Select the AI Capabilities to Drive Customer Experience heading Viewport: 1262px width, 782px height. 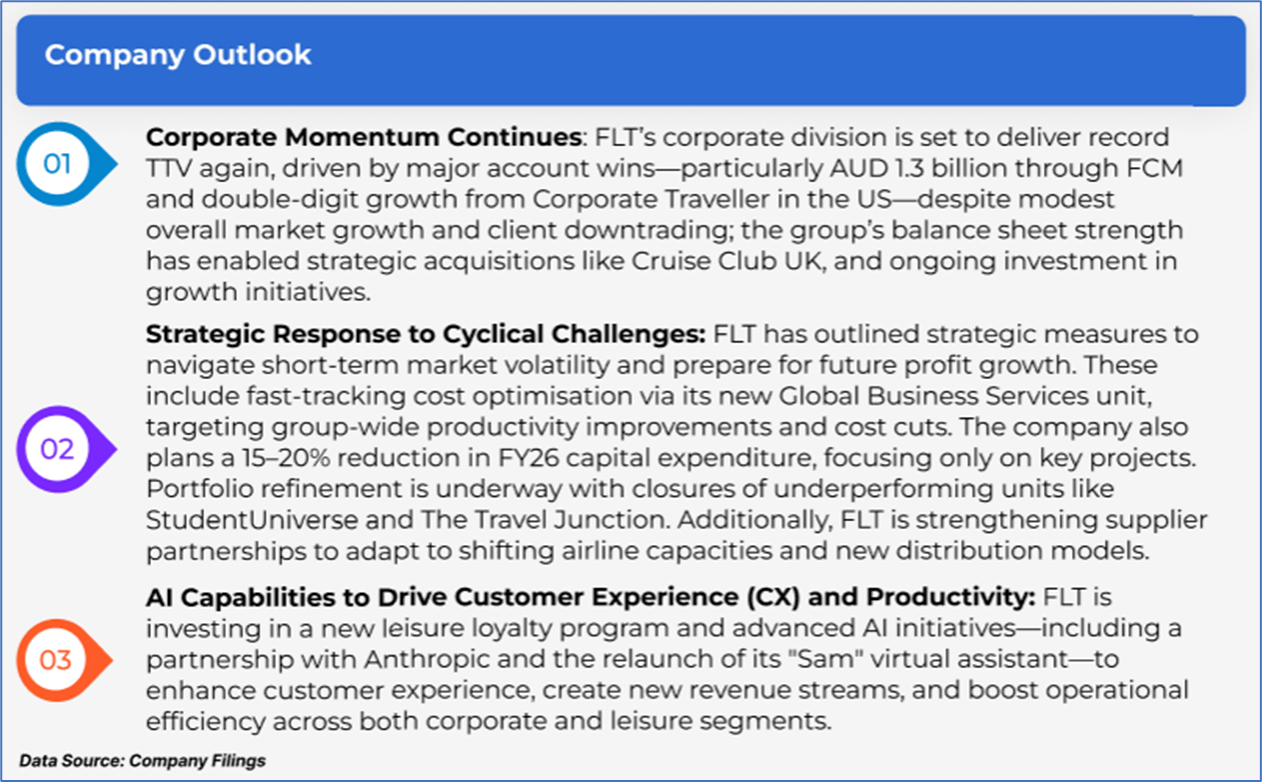(590, 598)
